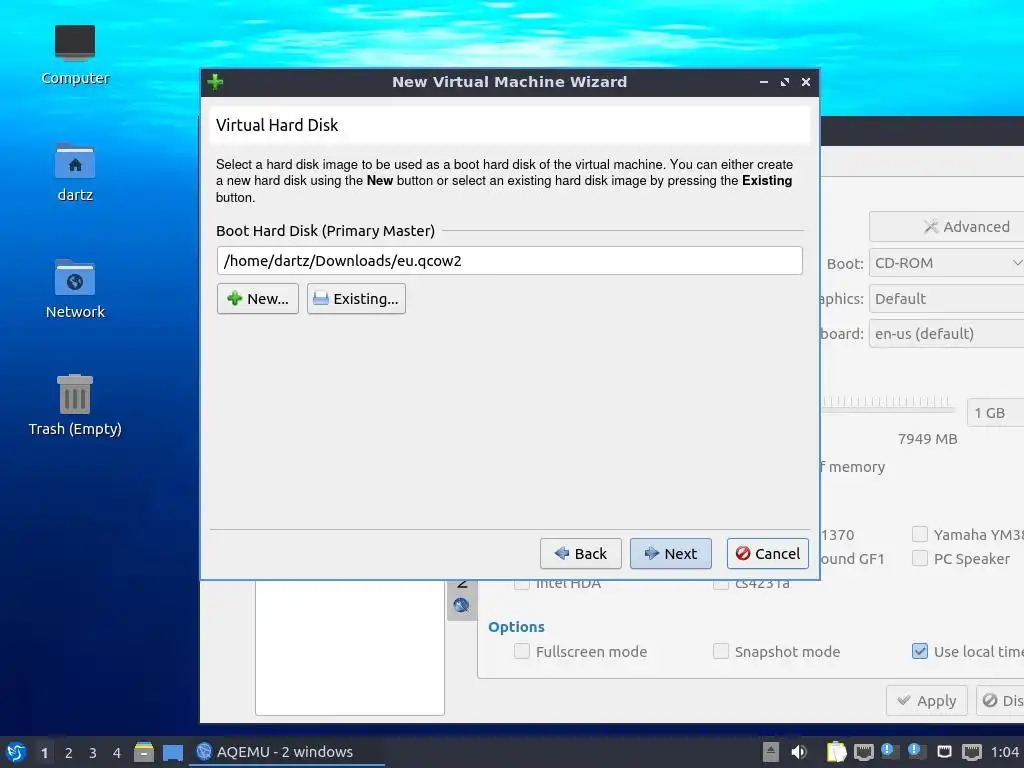Switch to workspace 1
The width and height of the screenshot is (1024, 768).
pyautogui.click(x=44, y=753)
